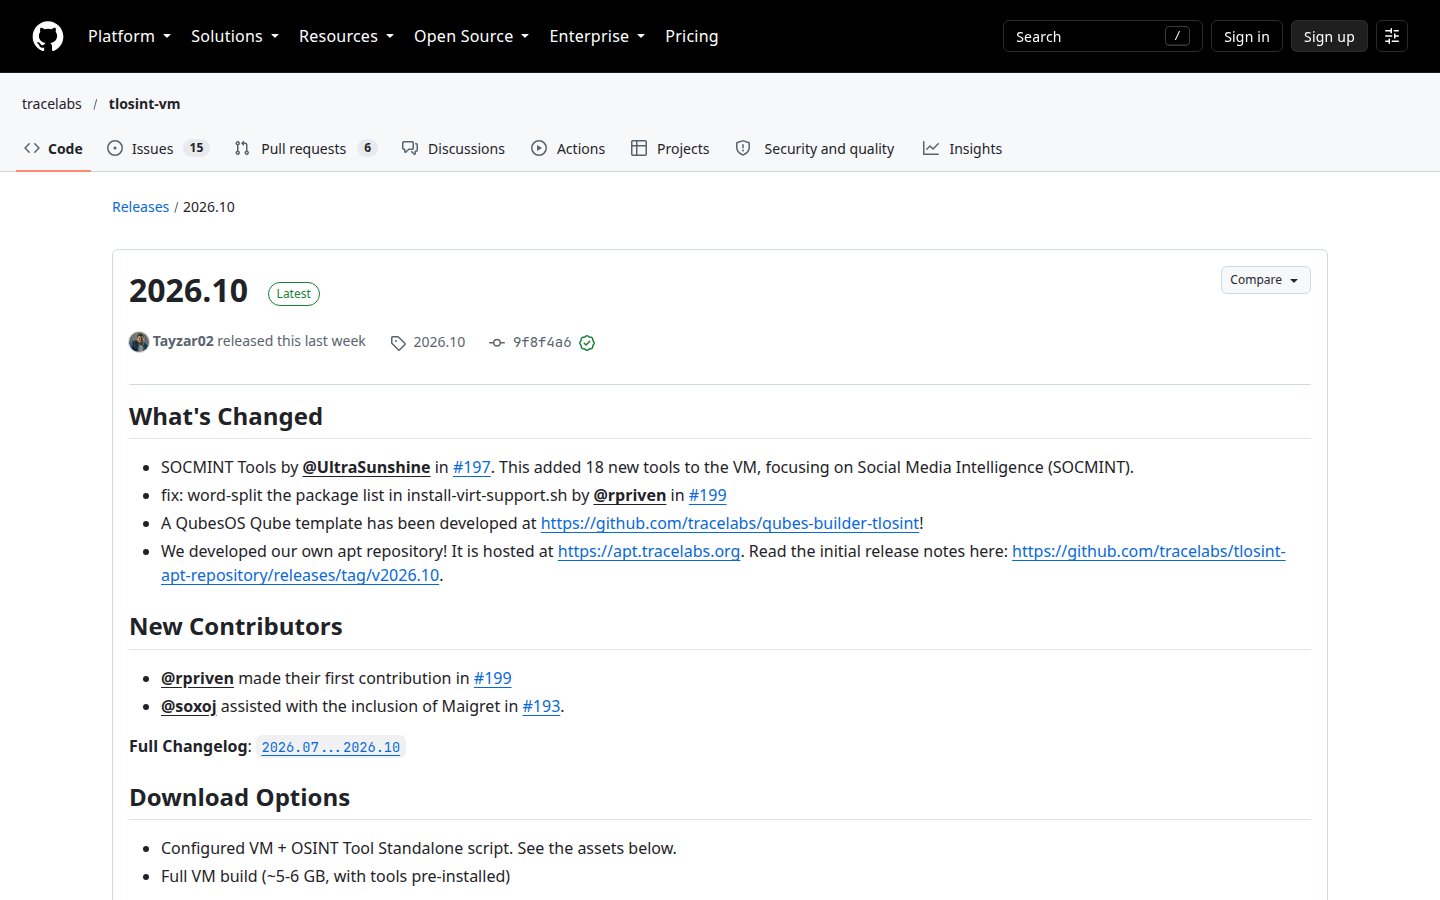This screenshot has height=900, width=1440.
Task: Expand the Platform dropdown menu
Action: tap(129, 36)
